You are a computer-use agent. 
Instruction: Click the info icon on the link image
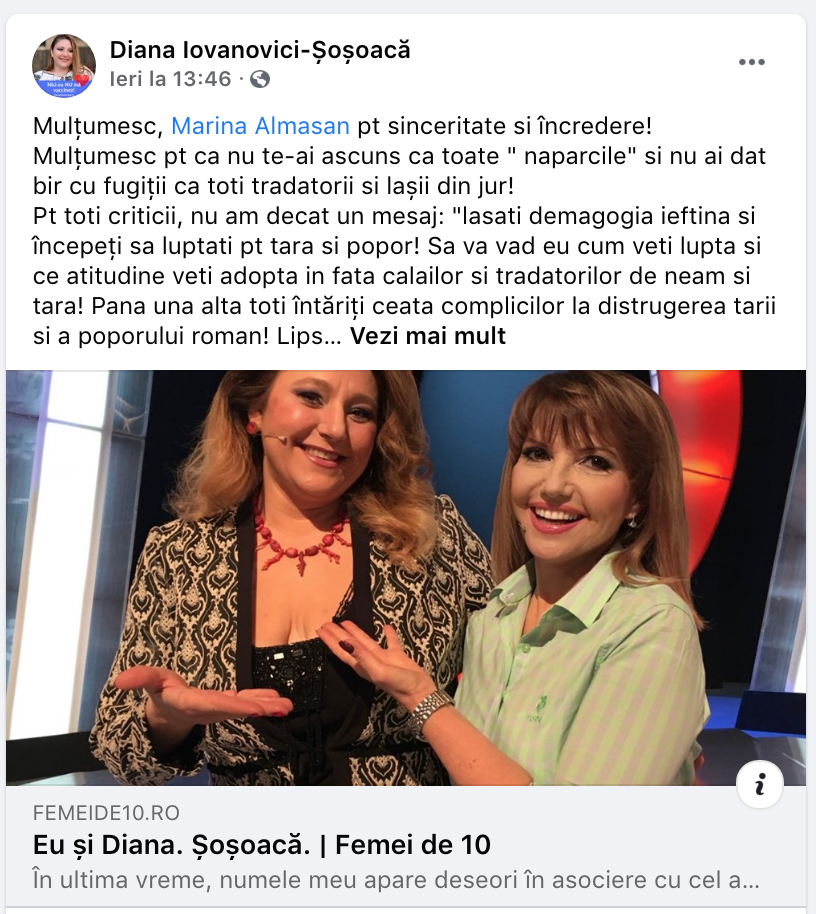tap(759, 785)
